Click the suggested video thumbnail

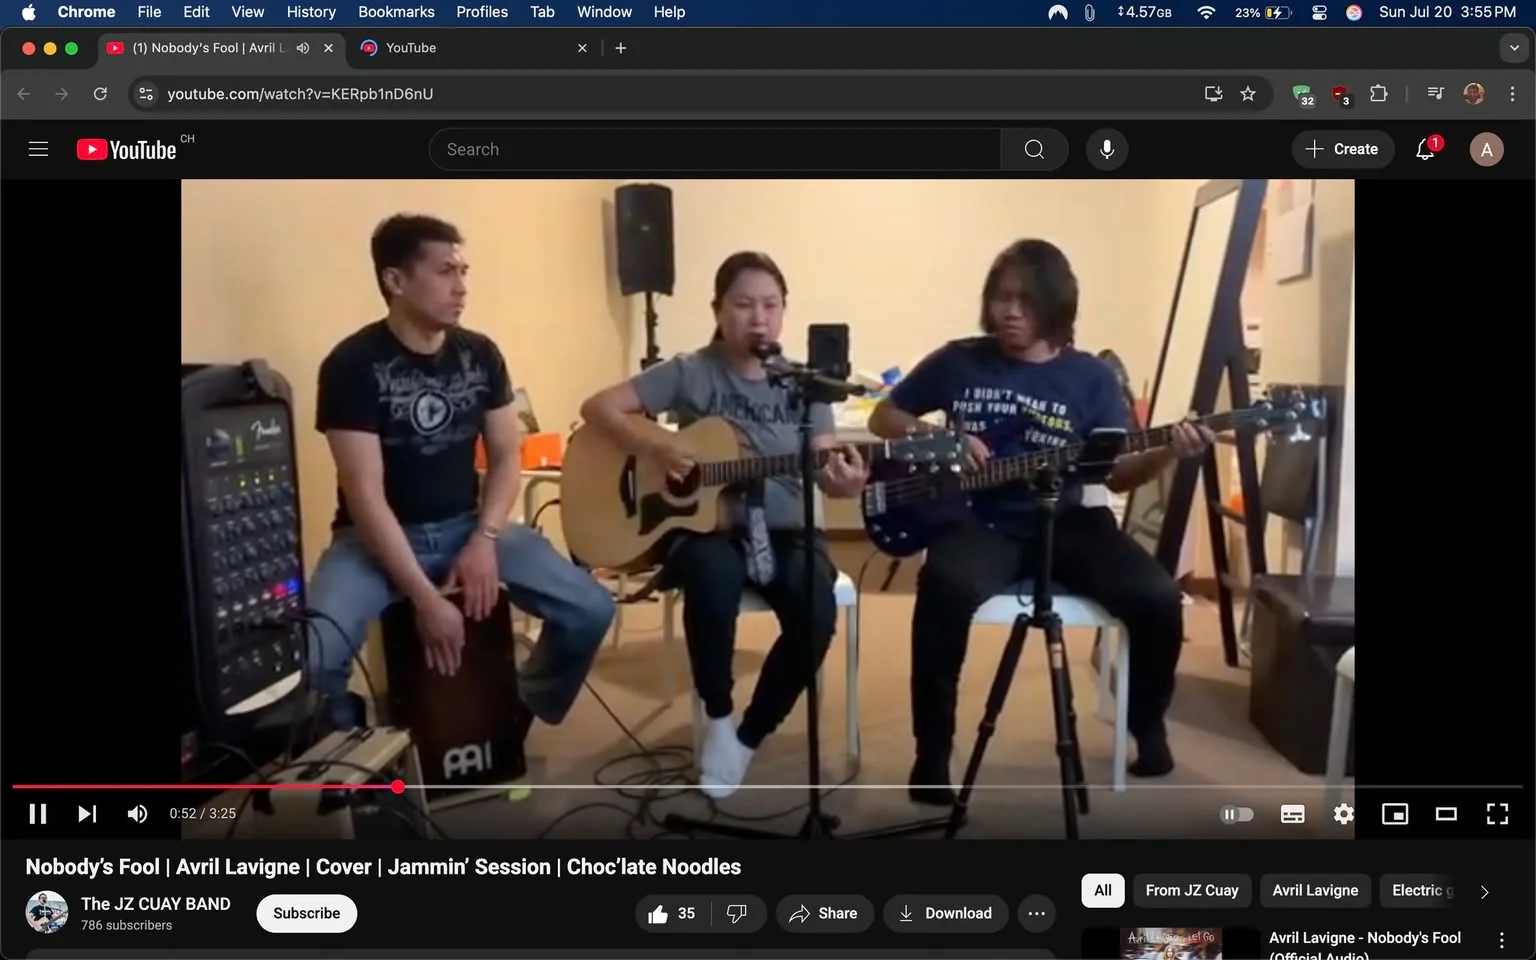1170,944
